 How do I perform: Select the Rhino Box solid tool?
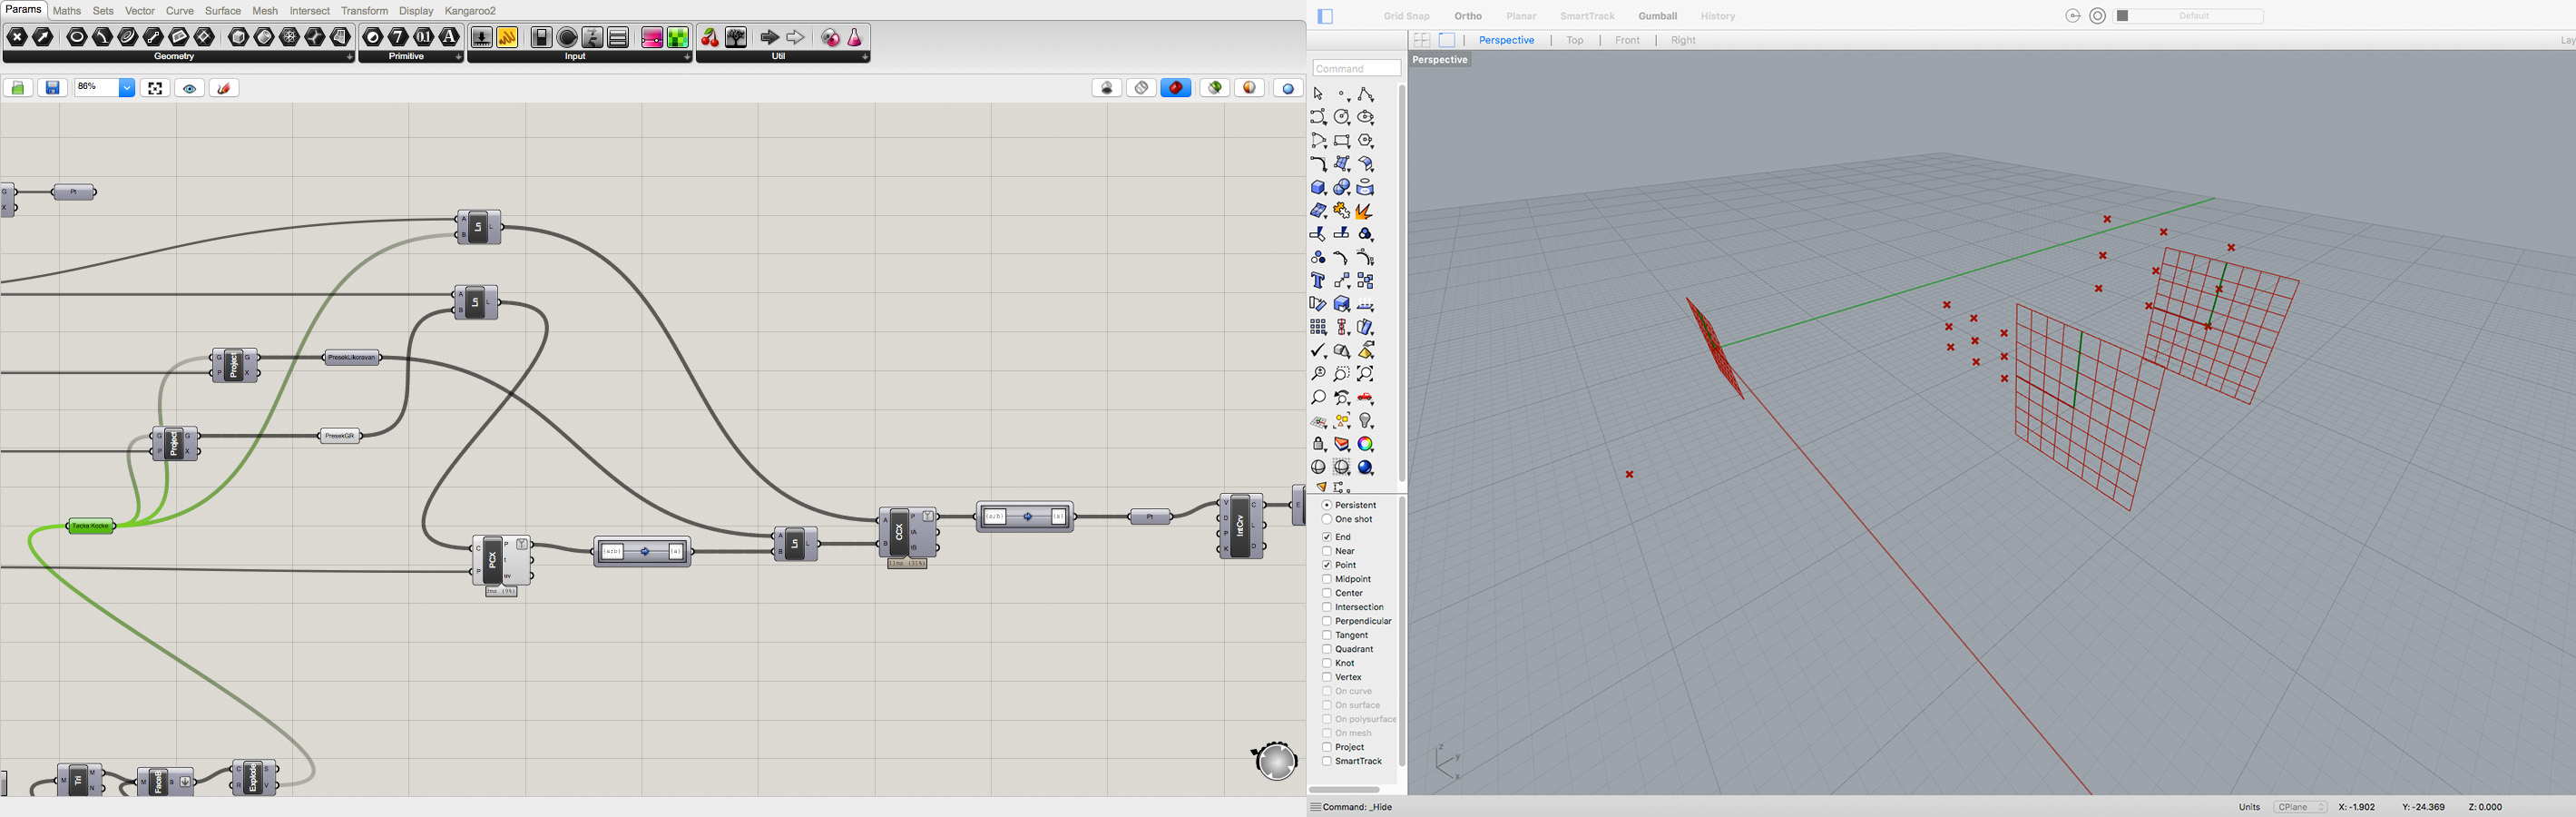(1319, 188)
